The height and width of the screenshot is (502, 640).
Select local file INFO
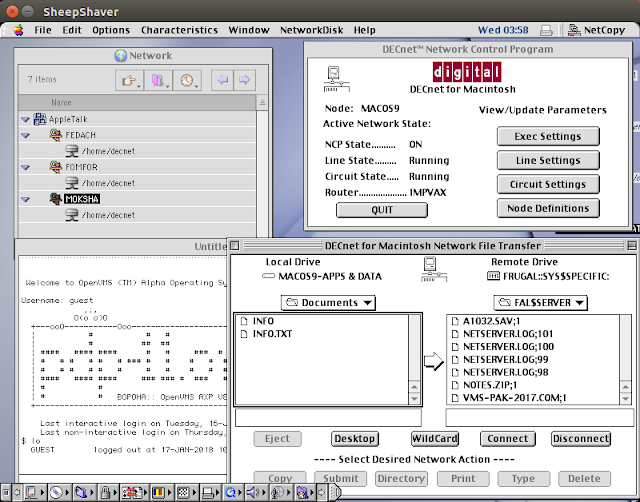pyautogui.click(x=263, y=321)
